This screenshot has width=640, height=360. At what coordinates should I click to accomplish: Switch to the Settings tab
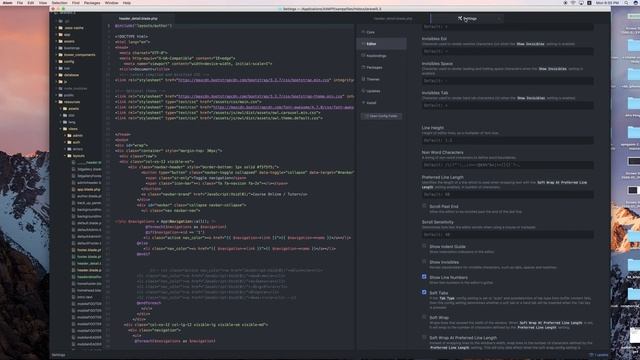pos(467,18)
